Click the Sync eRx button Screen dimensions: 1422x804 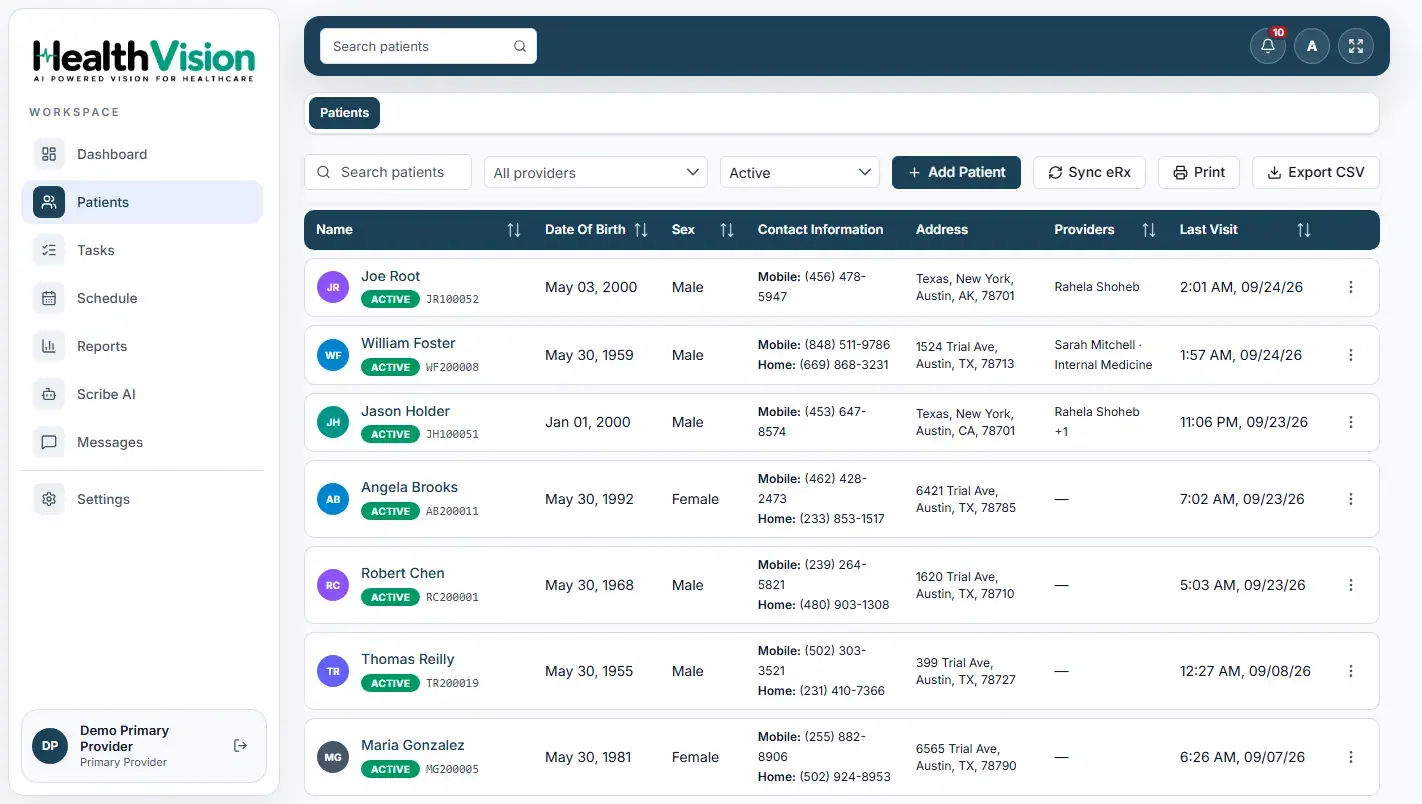coord(1089,172)
